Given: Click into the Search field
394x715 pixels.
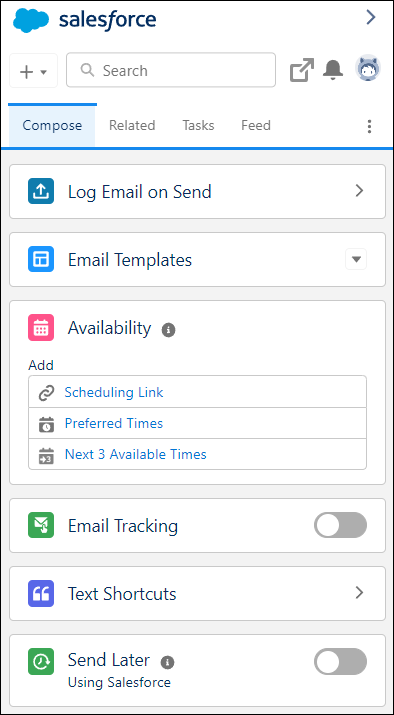Looking at the screenshot, I should coord(171,70).
